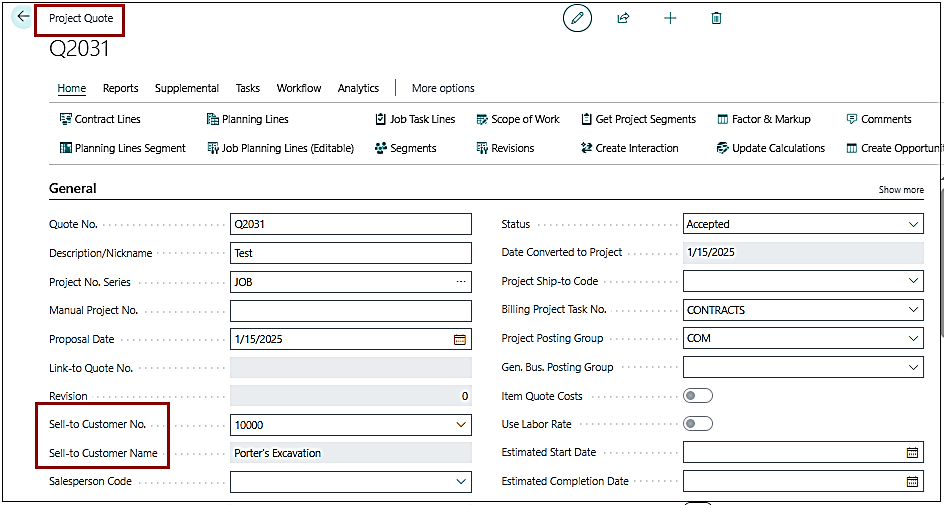
Task: Click Date Converted to Project value
Action: (x=804, y=253)
